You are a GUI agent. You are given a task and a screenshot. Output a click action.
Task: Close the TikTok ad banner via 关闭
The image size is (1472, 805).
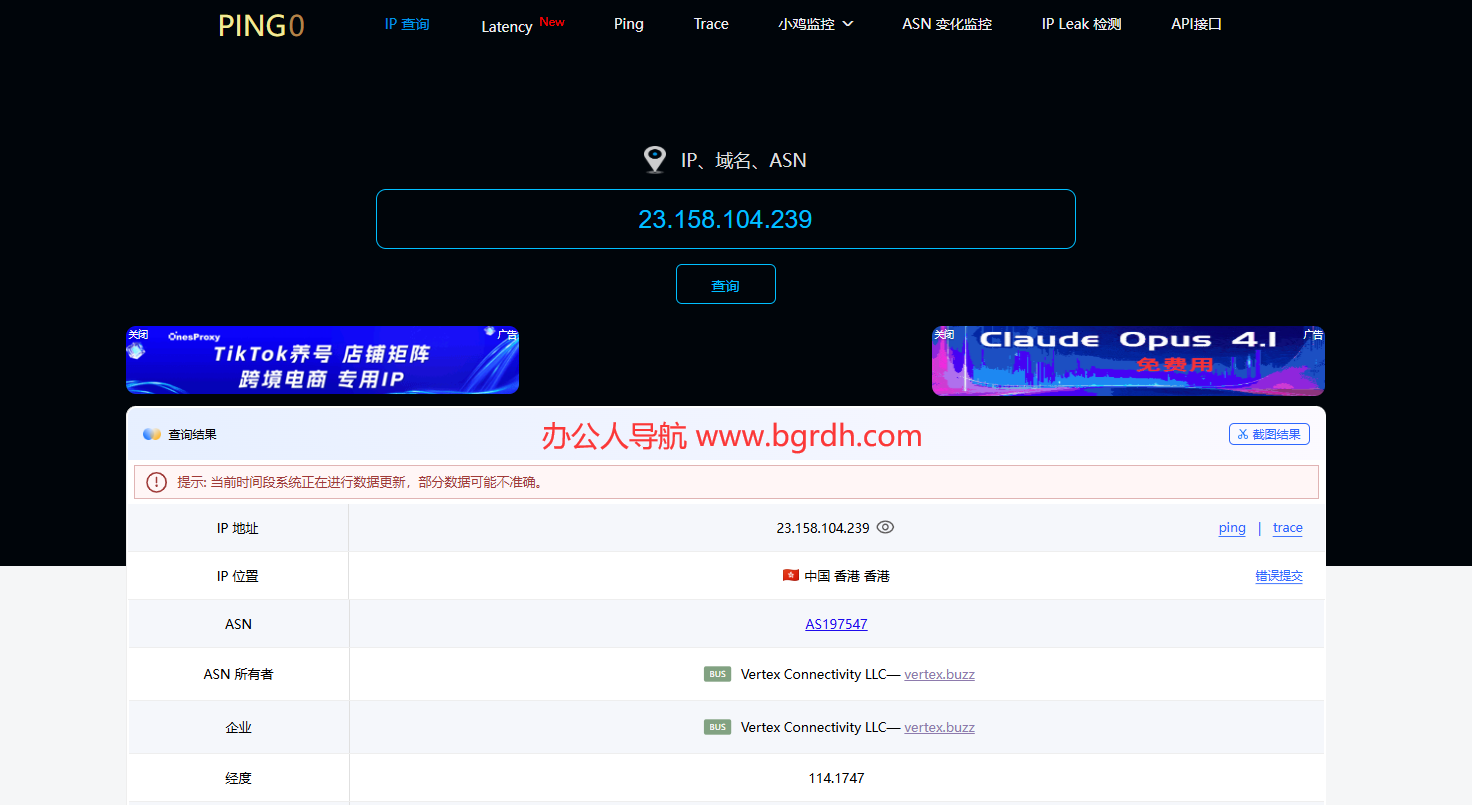coord(138,334)
